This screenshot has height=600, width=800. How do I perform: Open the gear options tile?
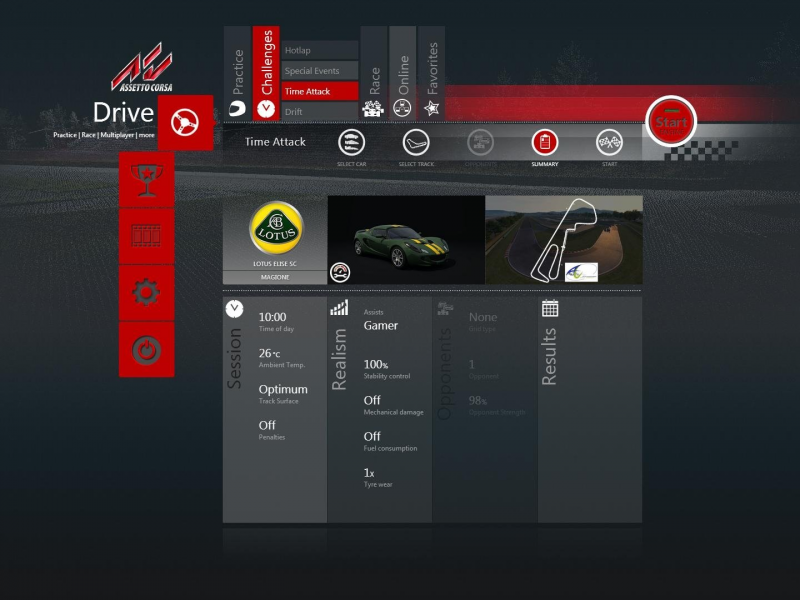coord(146,293)
